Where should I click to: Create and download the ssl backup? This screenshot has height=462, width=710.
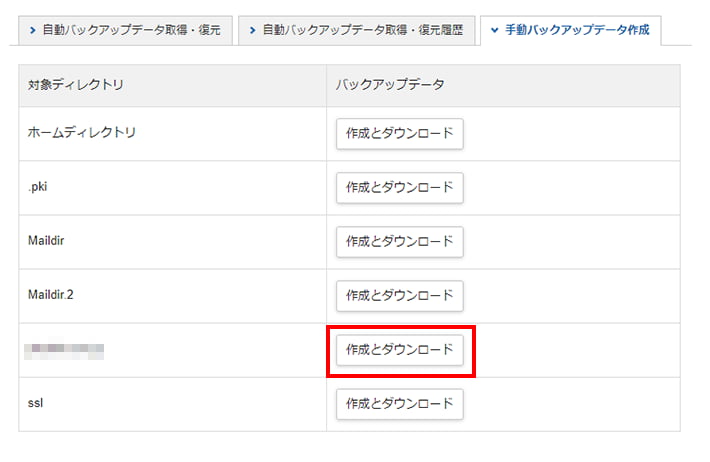399,404
